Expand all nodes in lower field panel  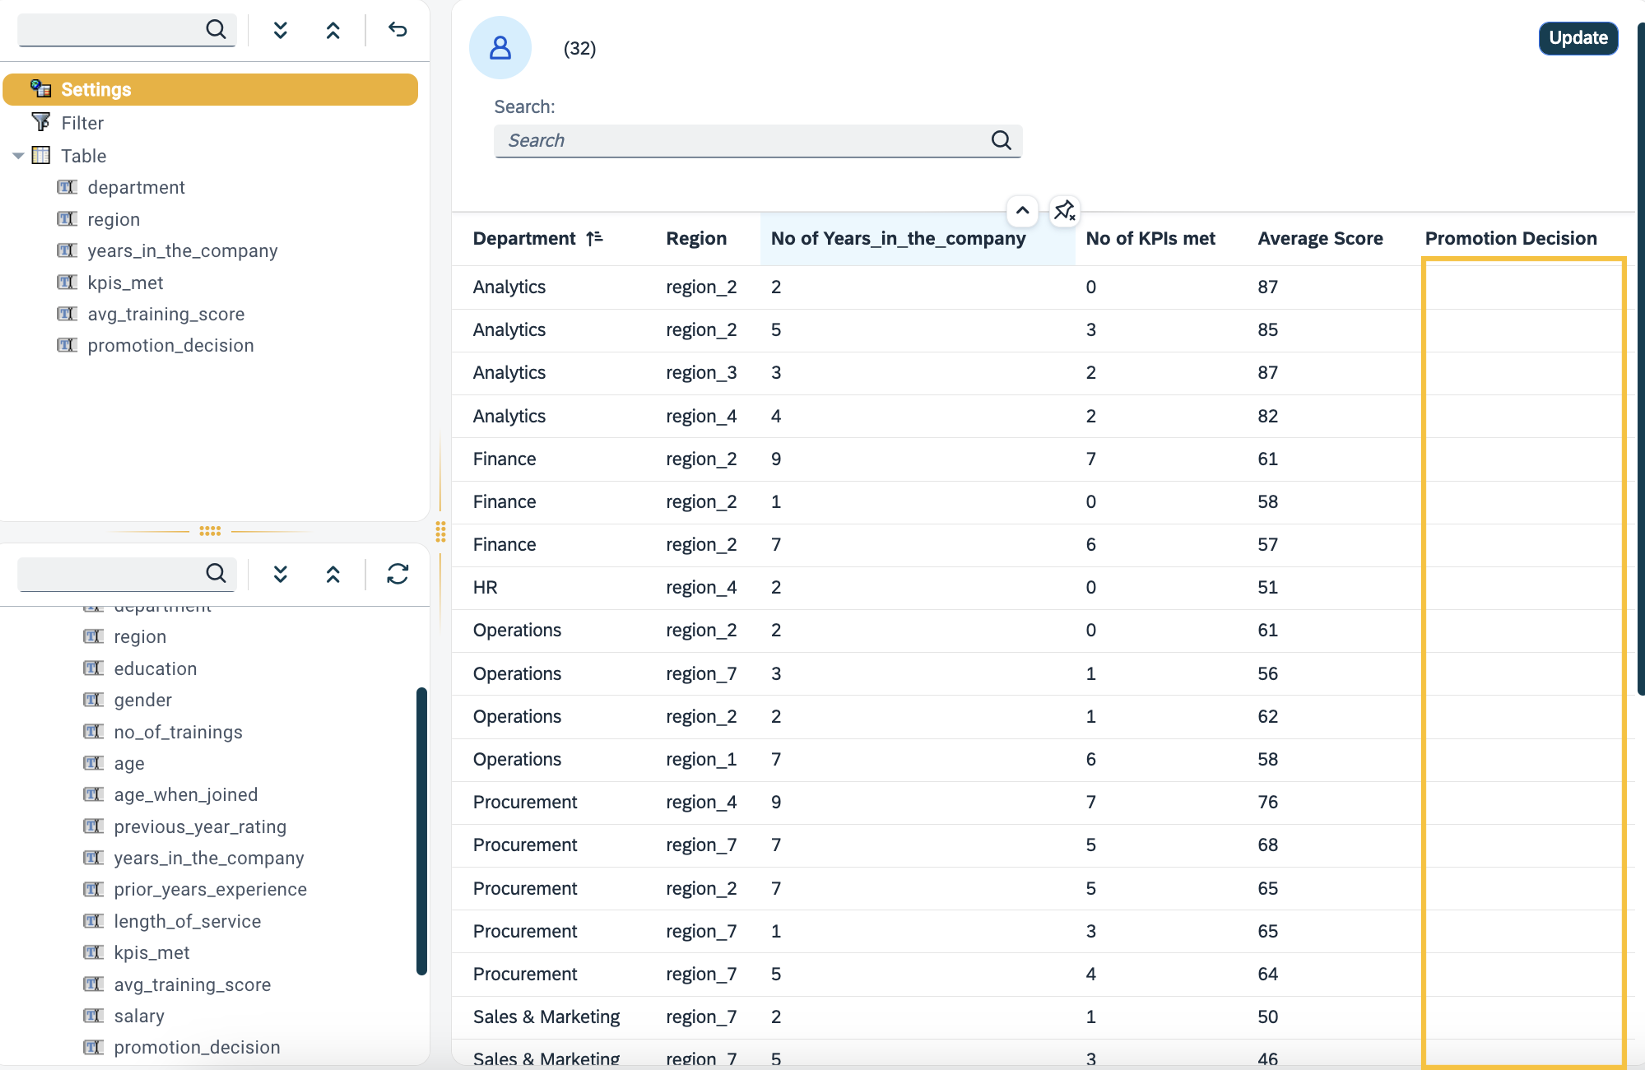pyautogui.click(x=281, y=573)
